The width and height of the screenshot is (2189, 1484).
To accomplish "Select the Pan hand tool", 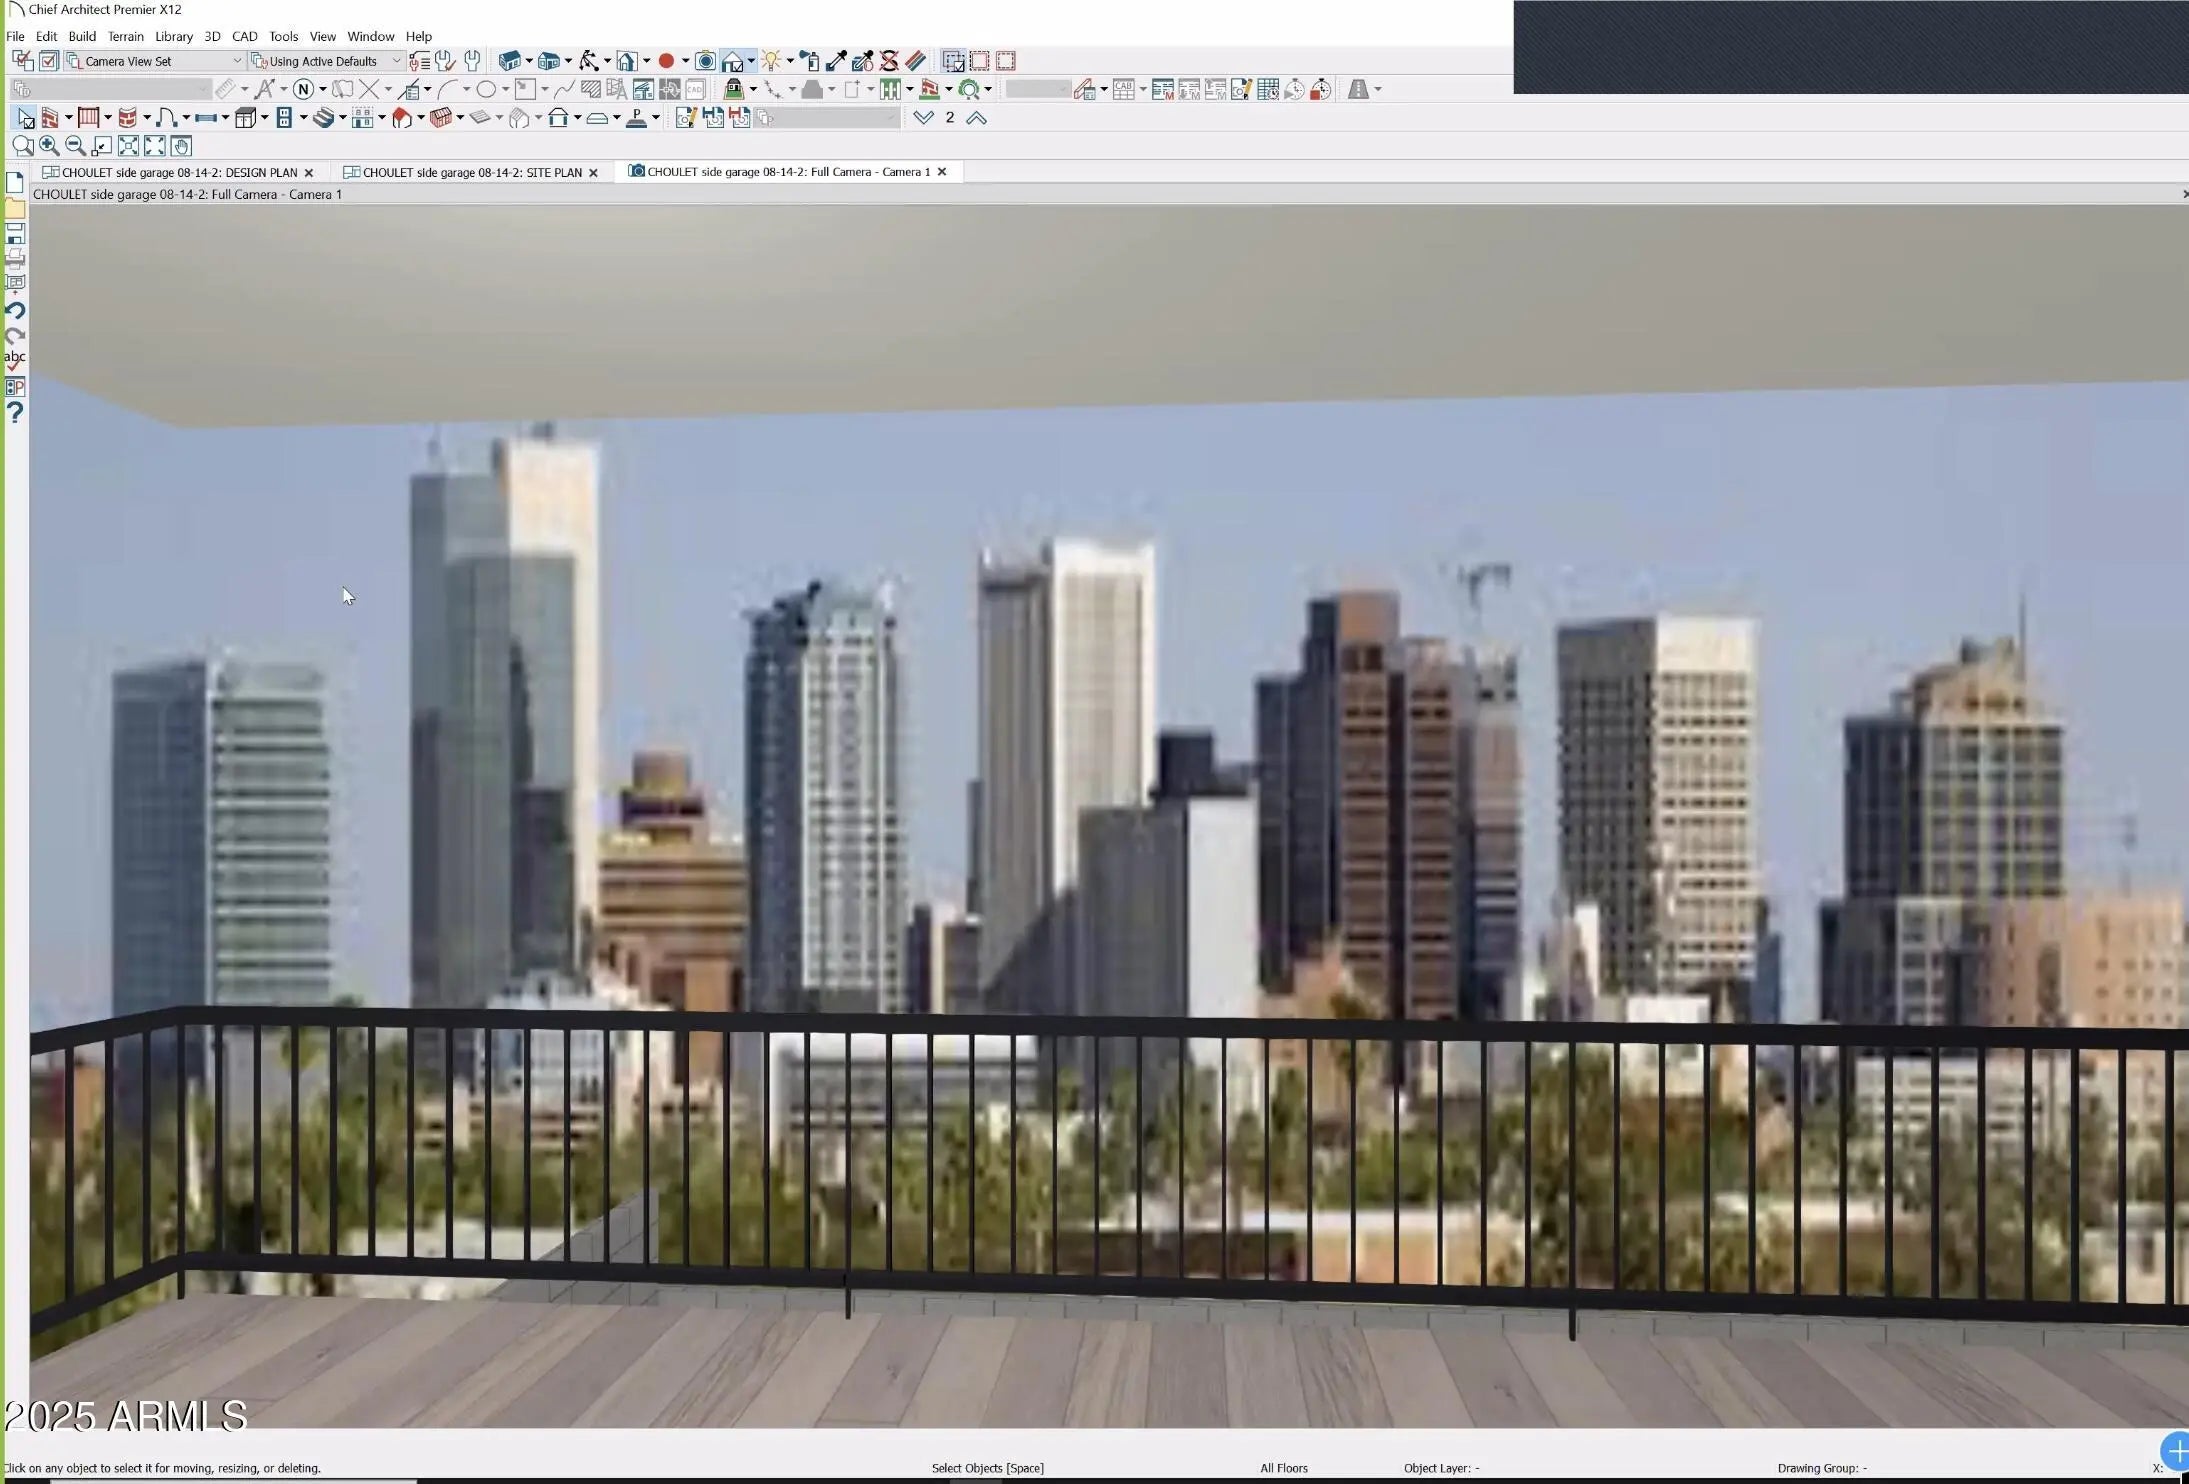I will pyautogui.click(x=181, y=146).
